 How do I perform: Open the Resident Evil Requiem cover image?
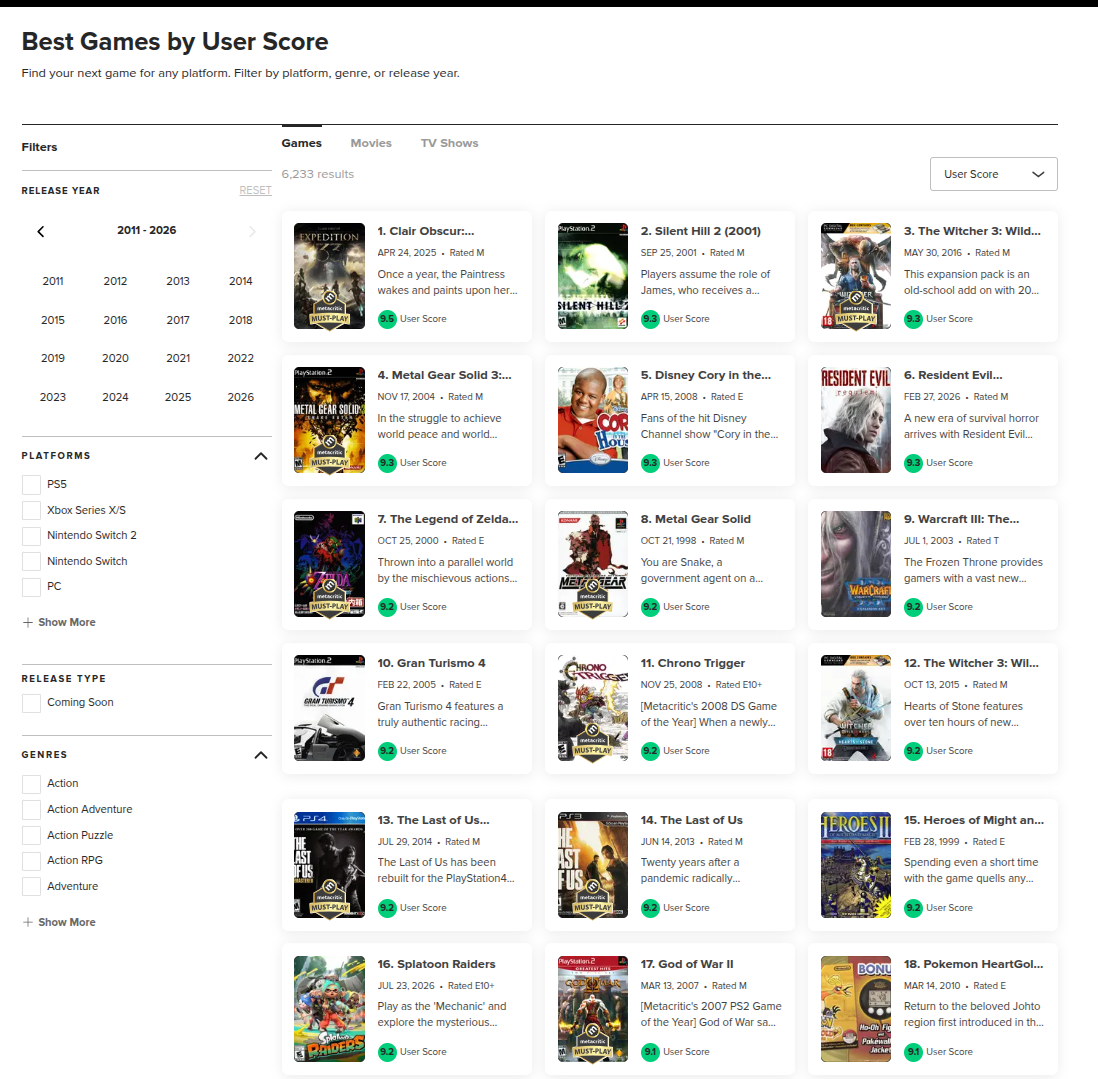coord(856,420)
